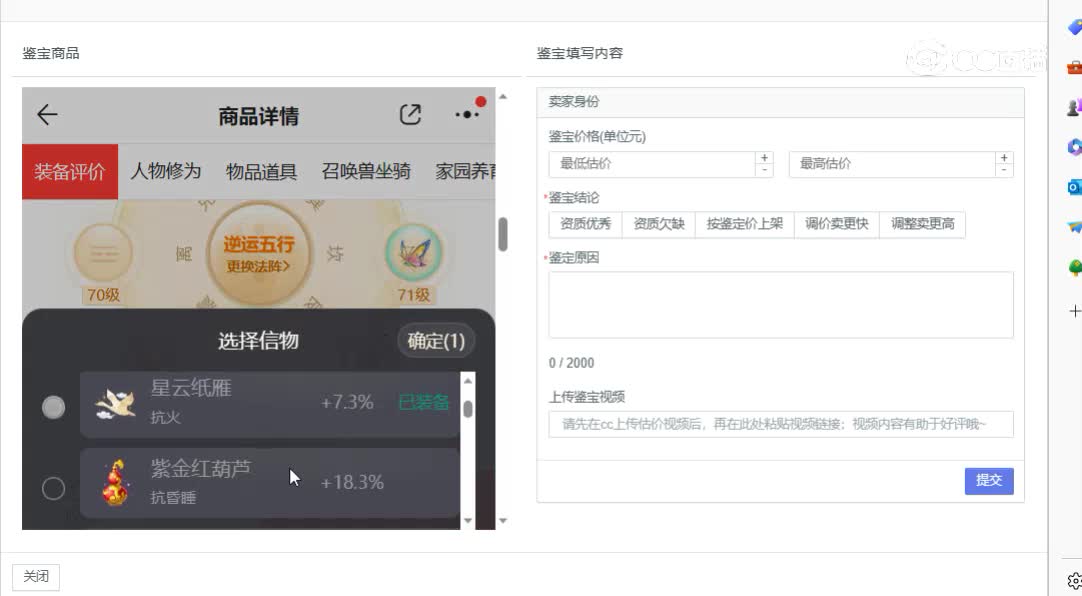Viewport: 1082px width, 596px height.
Task: Click product panel scrollbar up arrow
Action: point(503,97)
